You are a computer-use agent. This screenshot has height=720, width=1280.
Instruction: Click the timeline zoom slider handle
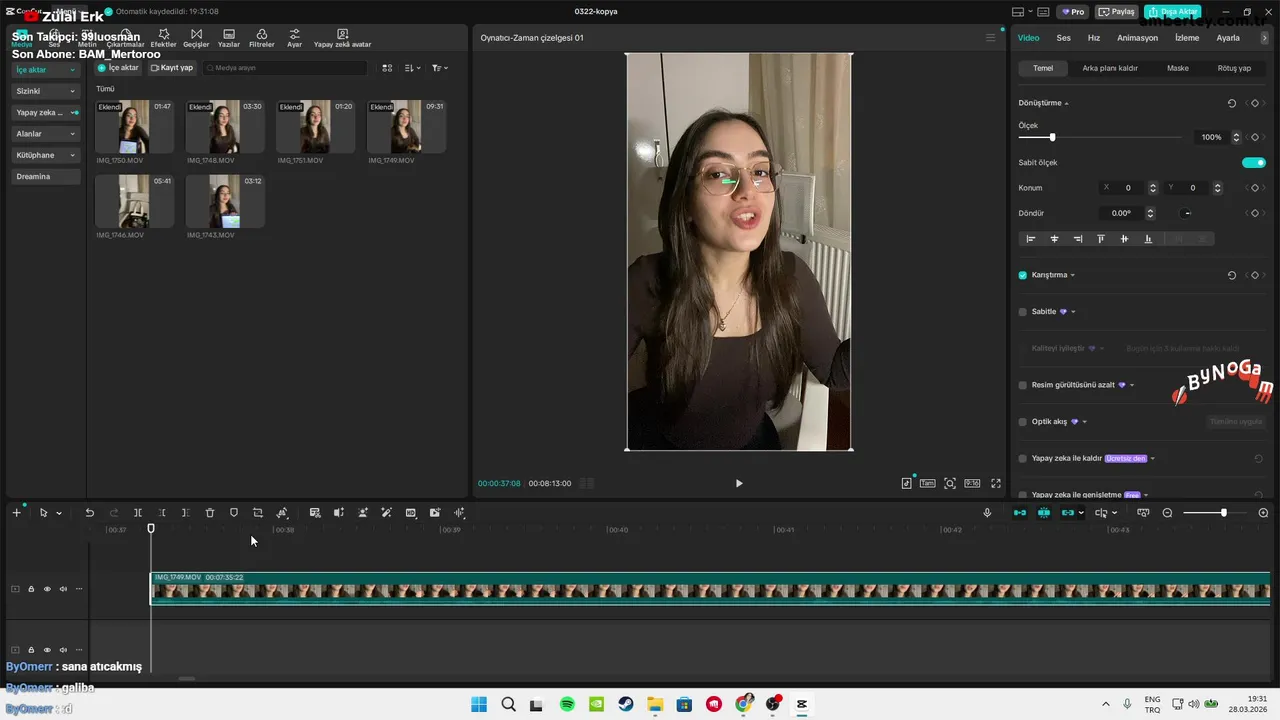(1223, 513)
